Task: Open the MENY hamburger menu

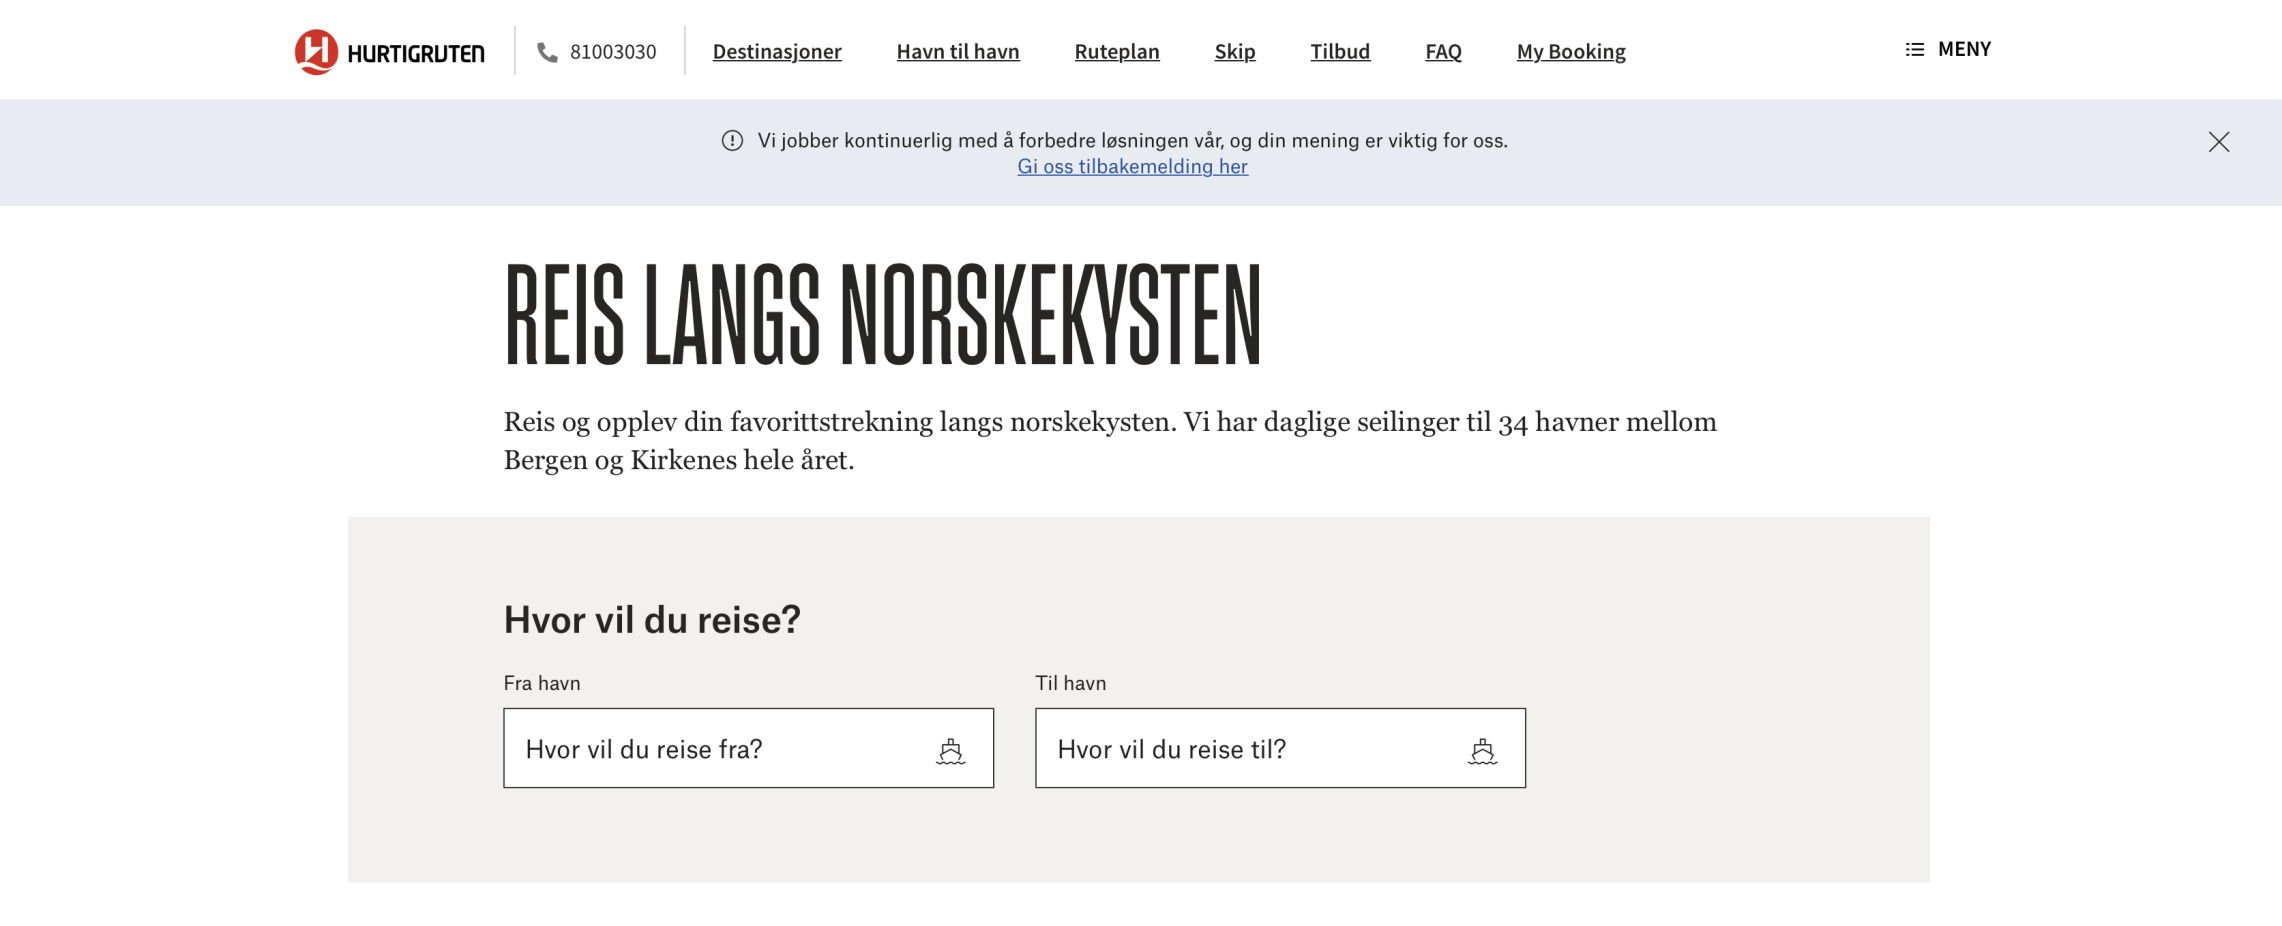Action: tap(1948, 49)
